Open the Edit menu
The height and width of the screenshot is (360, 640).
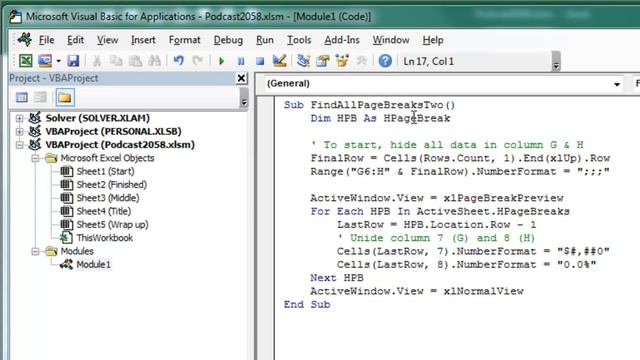tap(76, 40)
